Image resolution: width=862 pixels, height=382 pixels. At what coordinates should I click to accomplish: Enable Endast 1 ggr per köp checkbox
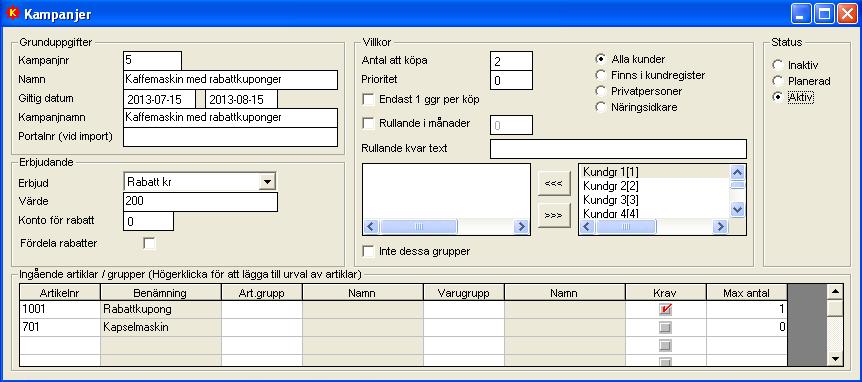click(x=368, y=99)
